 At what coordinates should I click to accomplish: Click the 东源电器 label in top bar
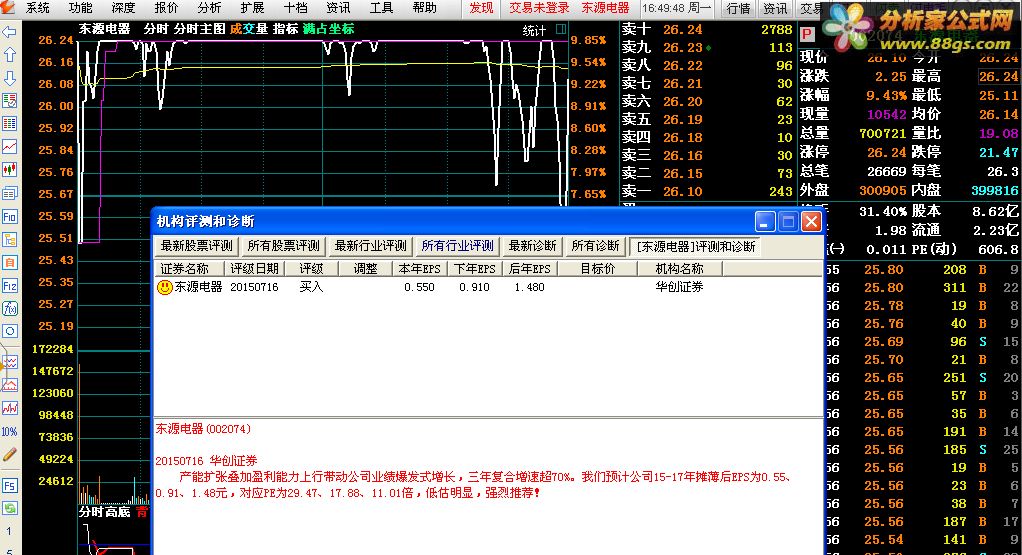click(x=606, y=8)
